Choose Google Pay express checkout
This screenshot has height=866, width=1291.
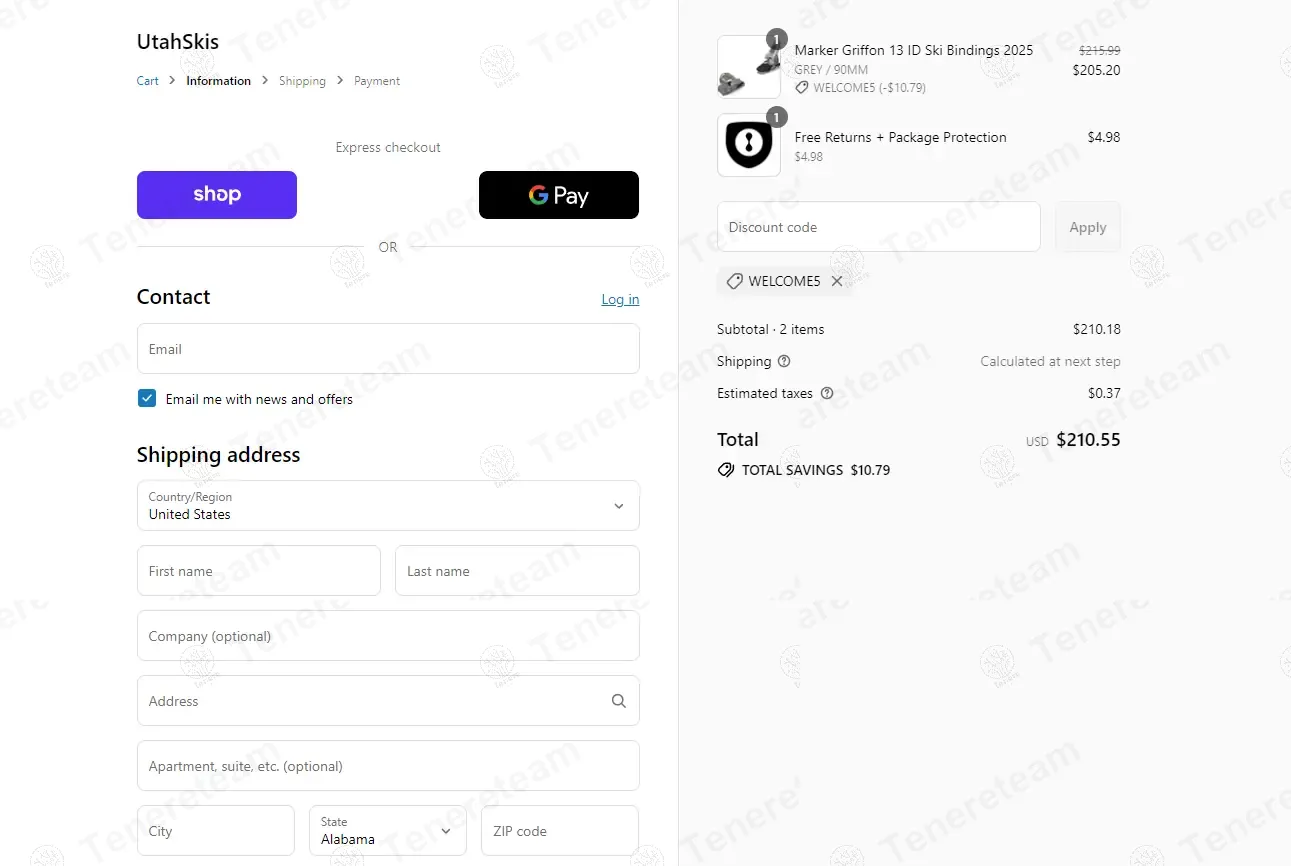[559, 195]
